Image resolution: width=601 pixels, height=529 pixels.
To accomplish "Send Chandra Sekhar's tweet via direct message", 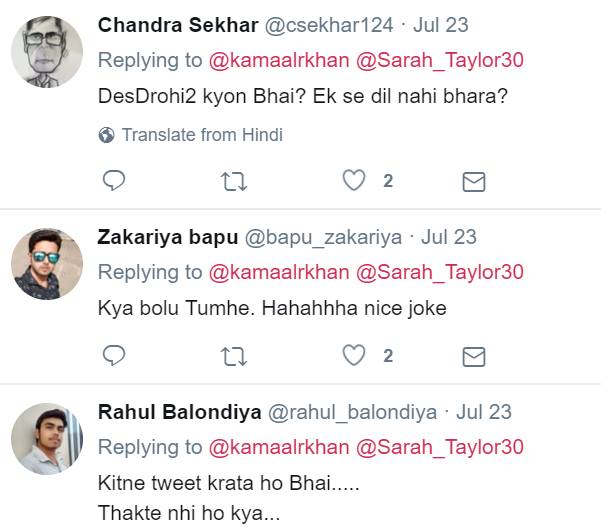I will [x=473, y=181].
